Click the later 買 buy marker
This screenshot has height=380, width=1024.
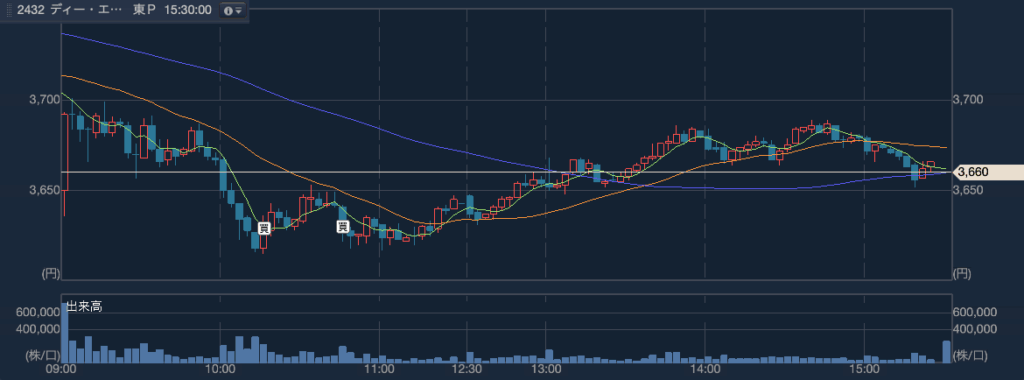click(x=342, y=227)
